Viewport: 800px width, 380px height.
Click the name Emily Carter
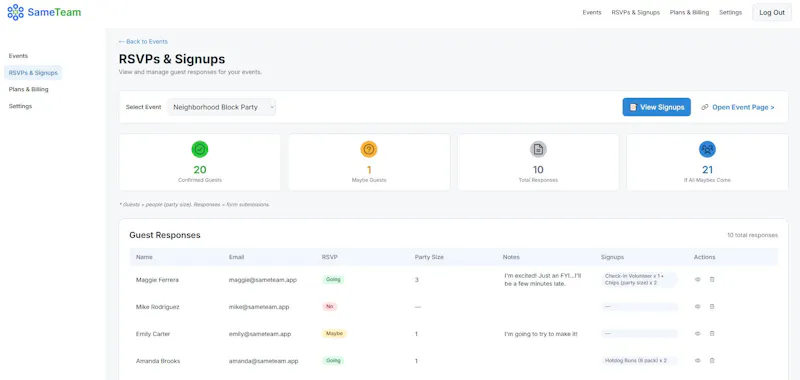point(153,334)
